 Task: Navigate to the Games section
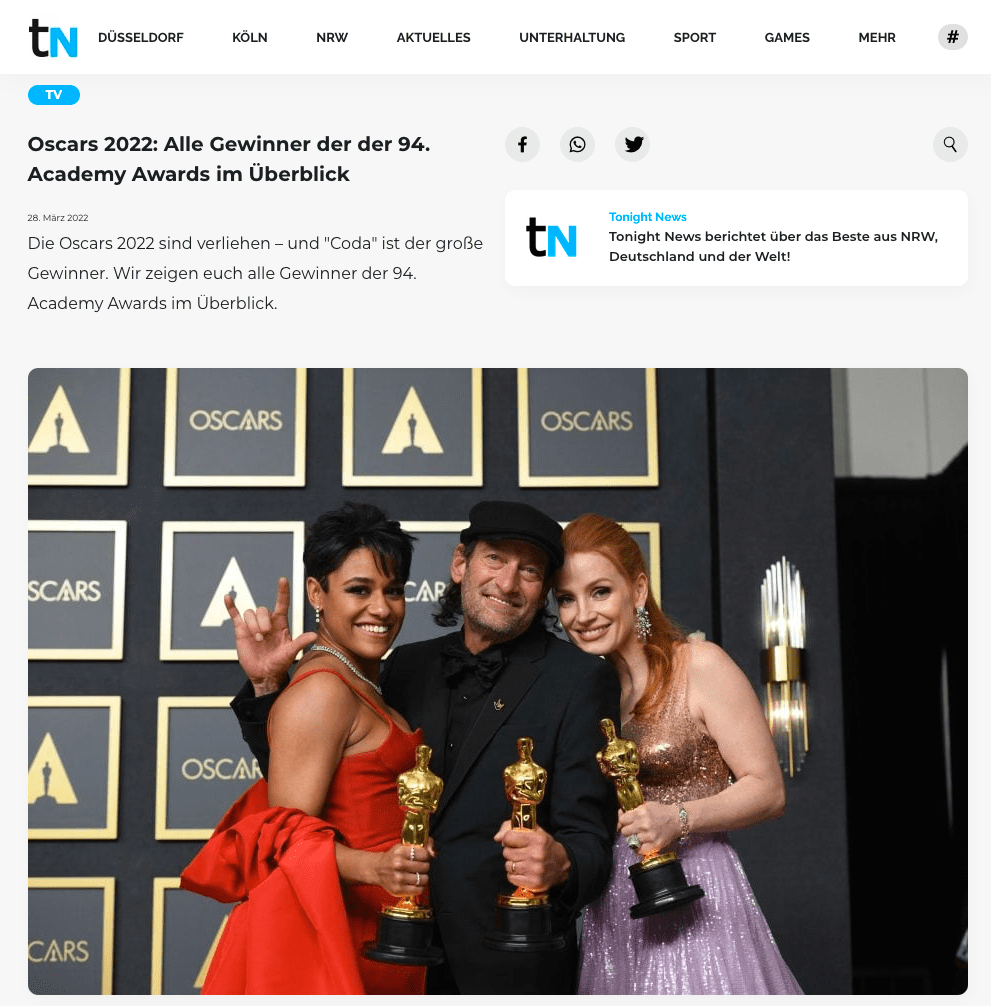[x=786, y=38]
